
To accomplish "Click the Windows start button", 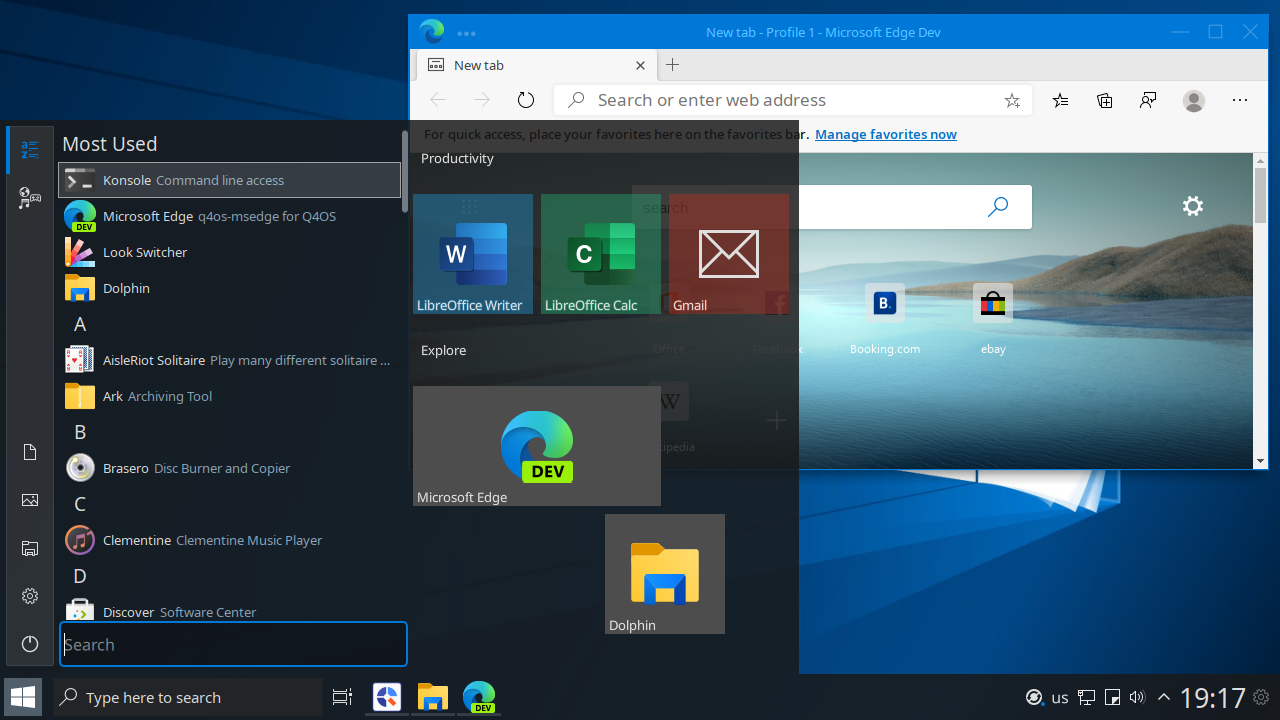I will pyautogui.click(x=22, y=697).
